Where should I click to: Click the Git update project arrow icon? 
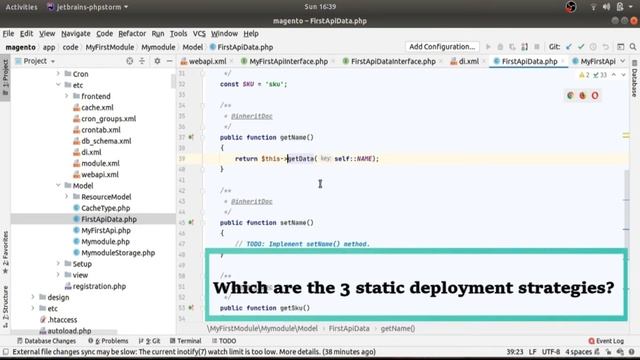(x=569, y=47)
